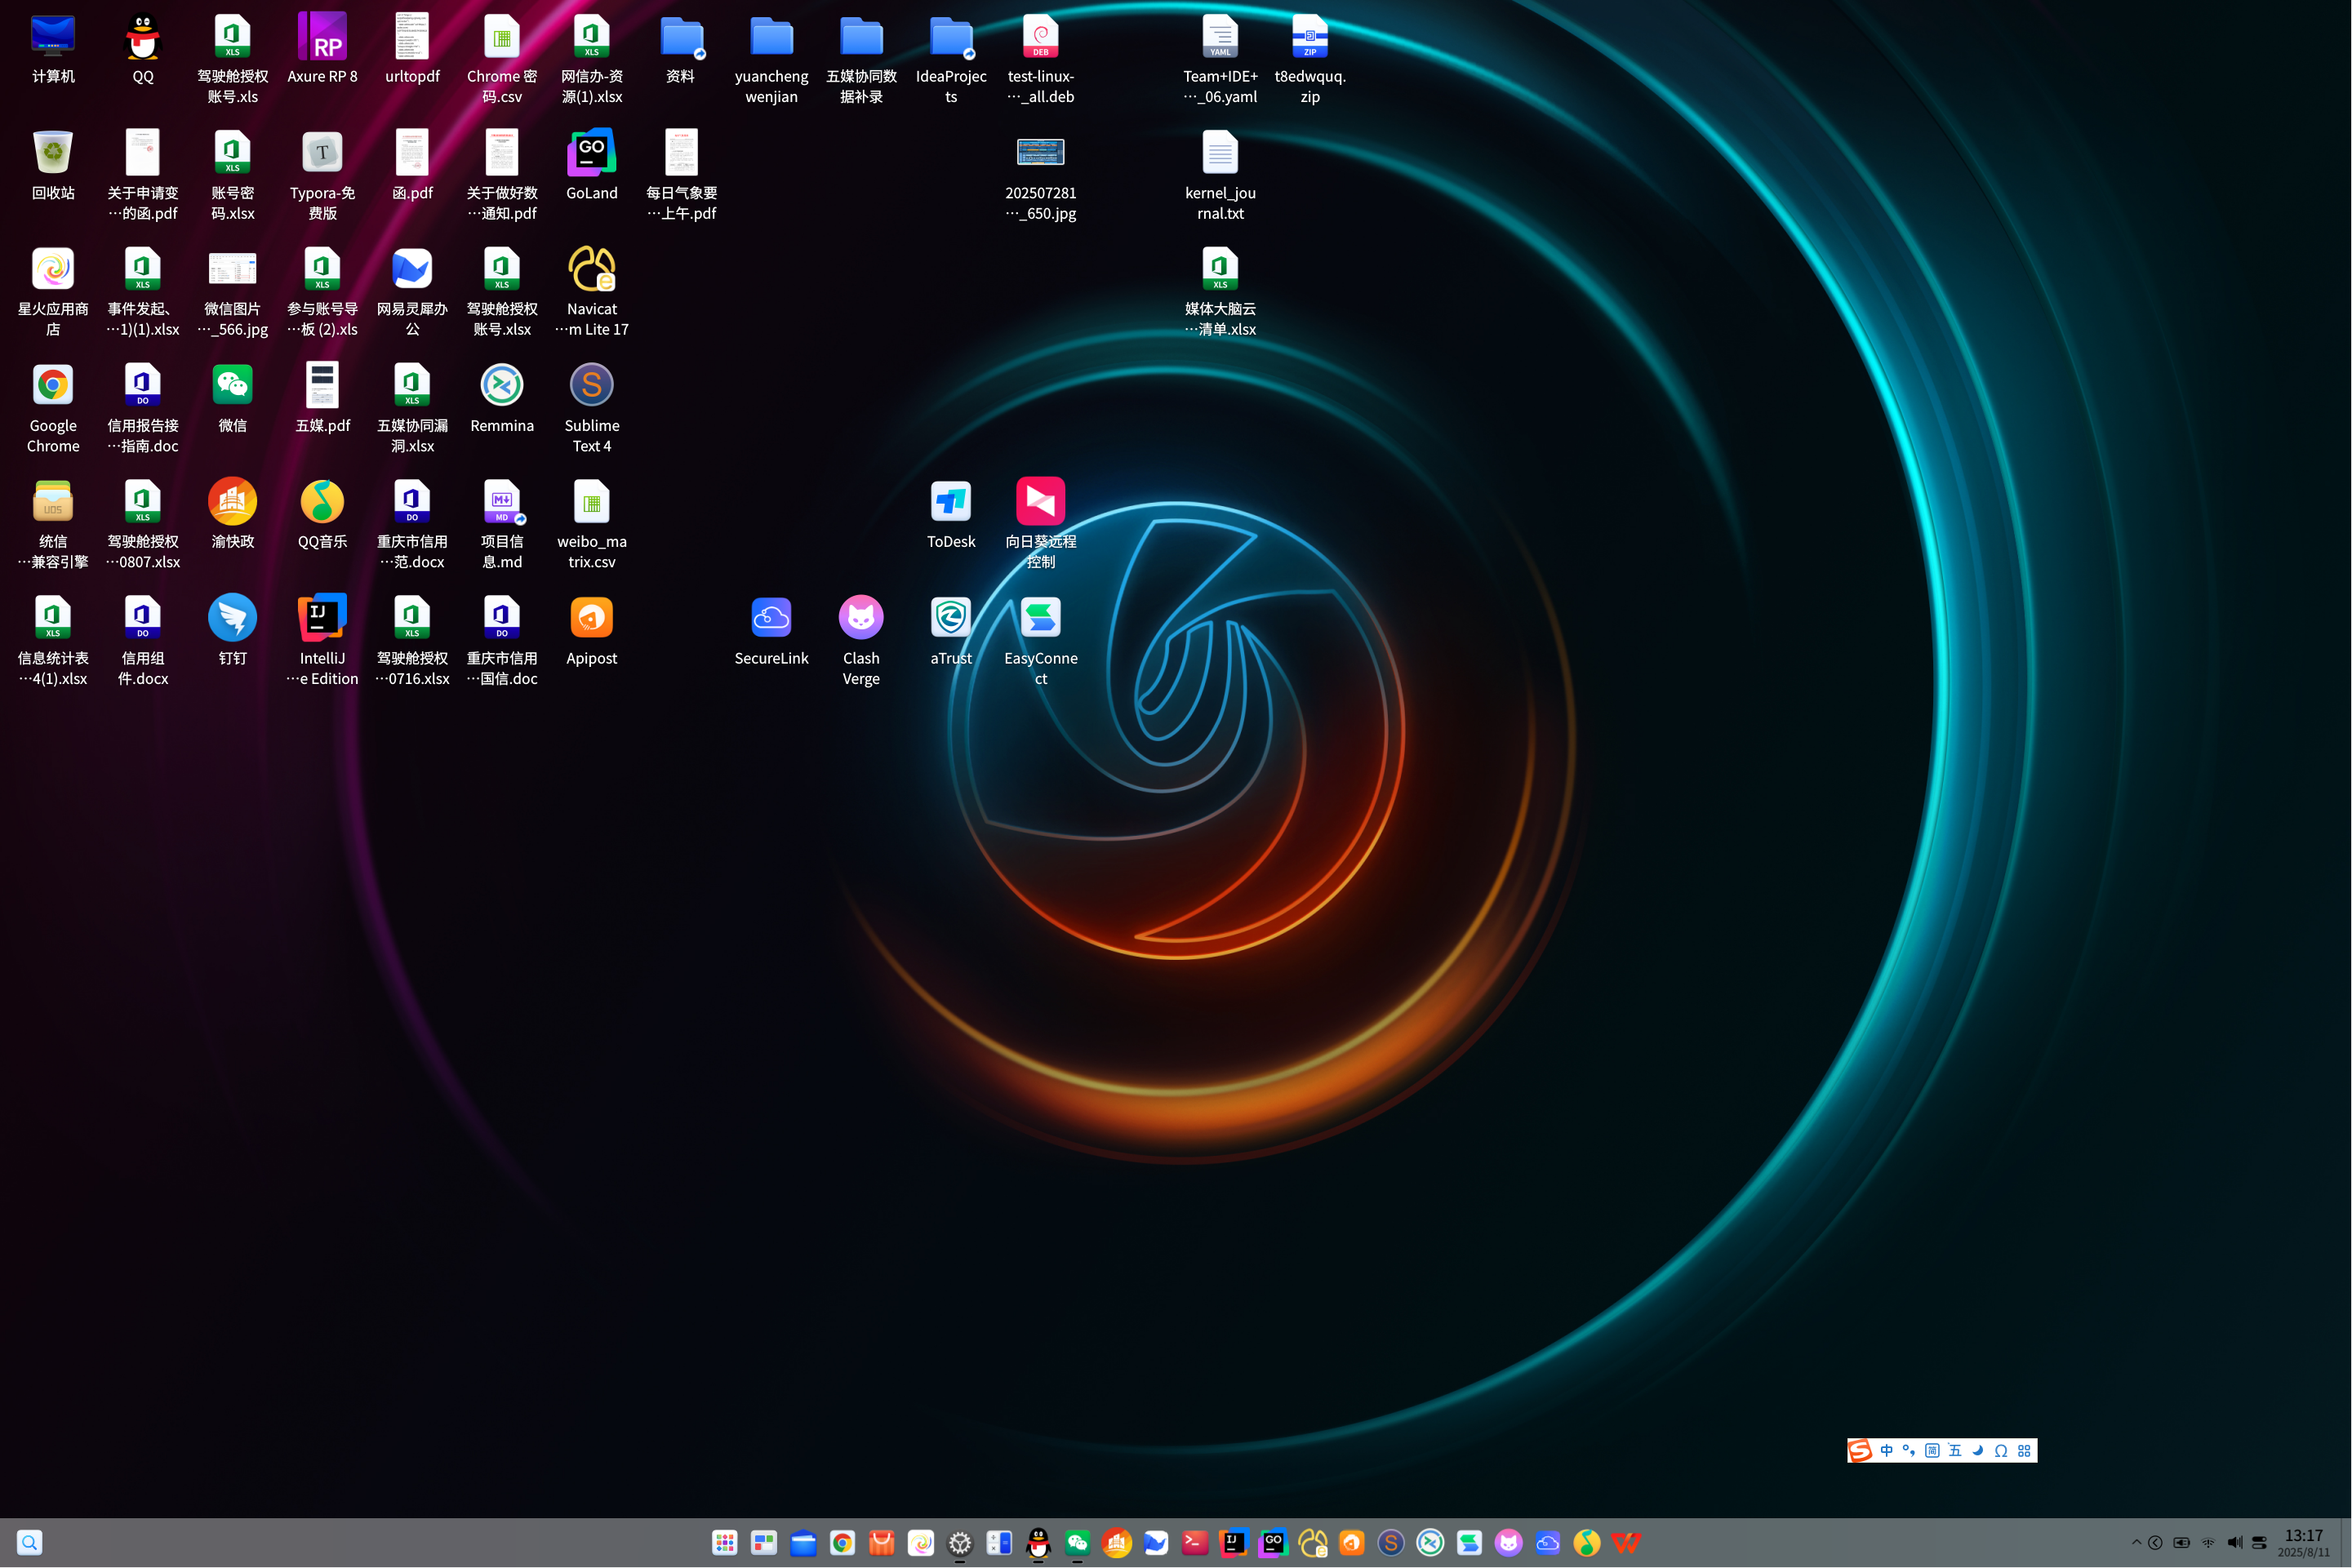
Task: Open system settings gear in taskbar
Action: (x=960, y=1542)
